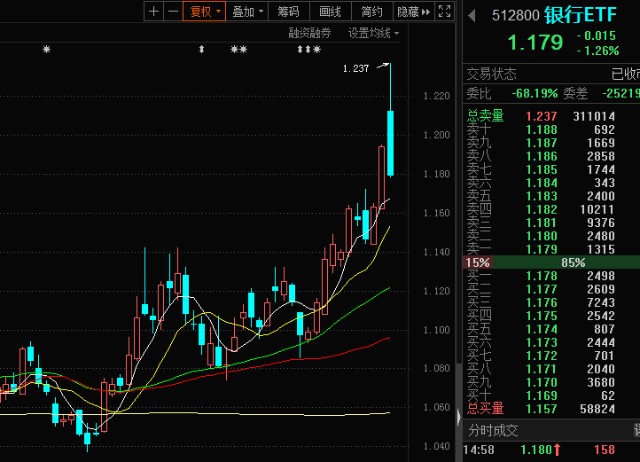
Task: Toggle 隐藏 hide panel button
Action: [413, 11]
